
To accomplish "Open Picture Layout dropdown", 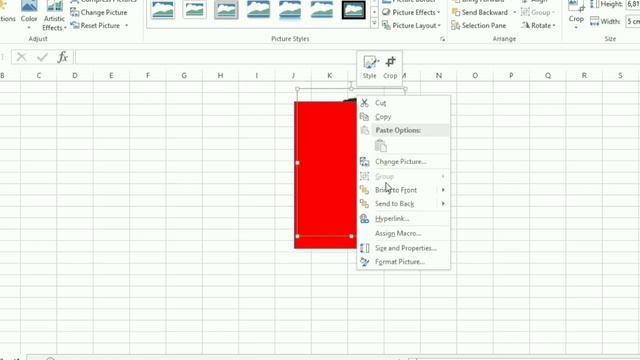I will 411,25.
